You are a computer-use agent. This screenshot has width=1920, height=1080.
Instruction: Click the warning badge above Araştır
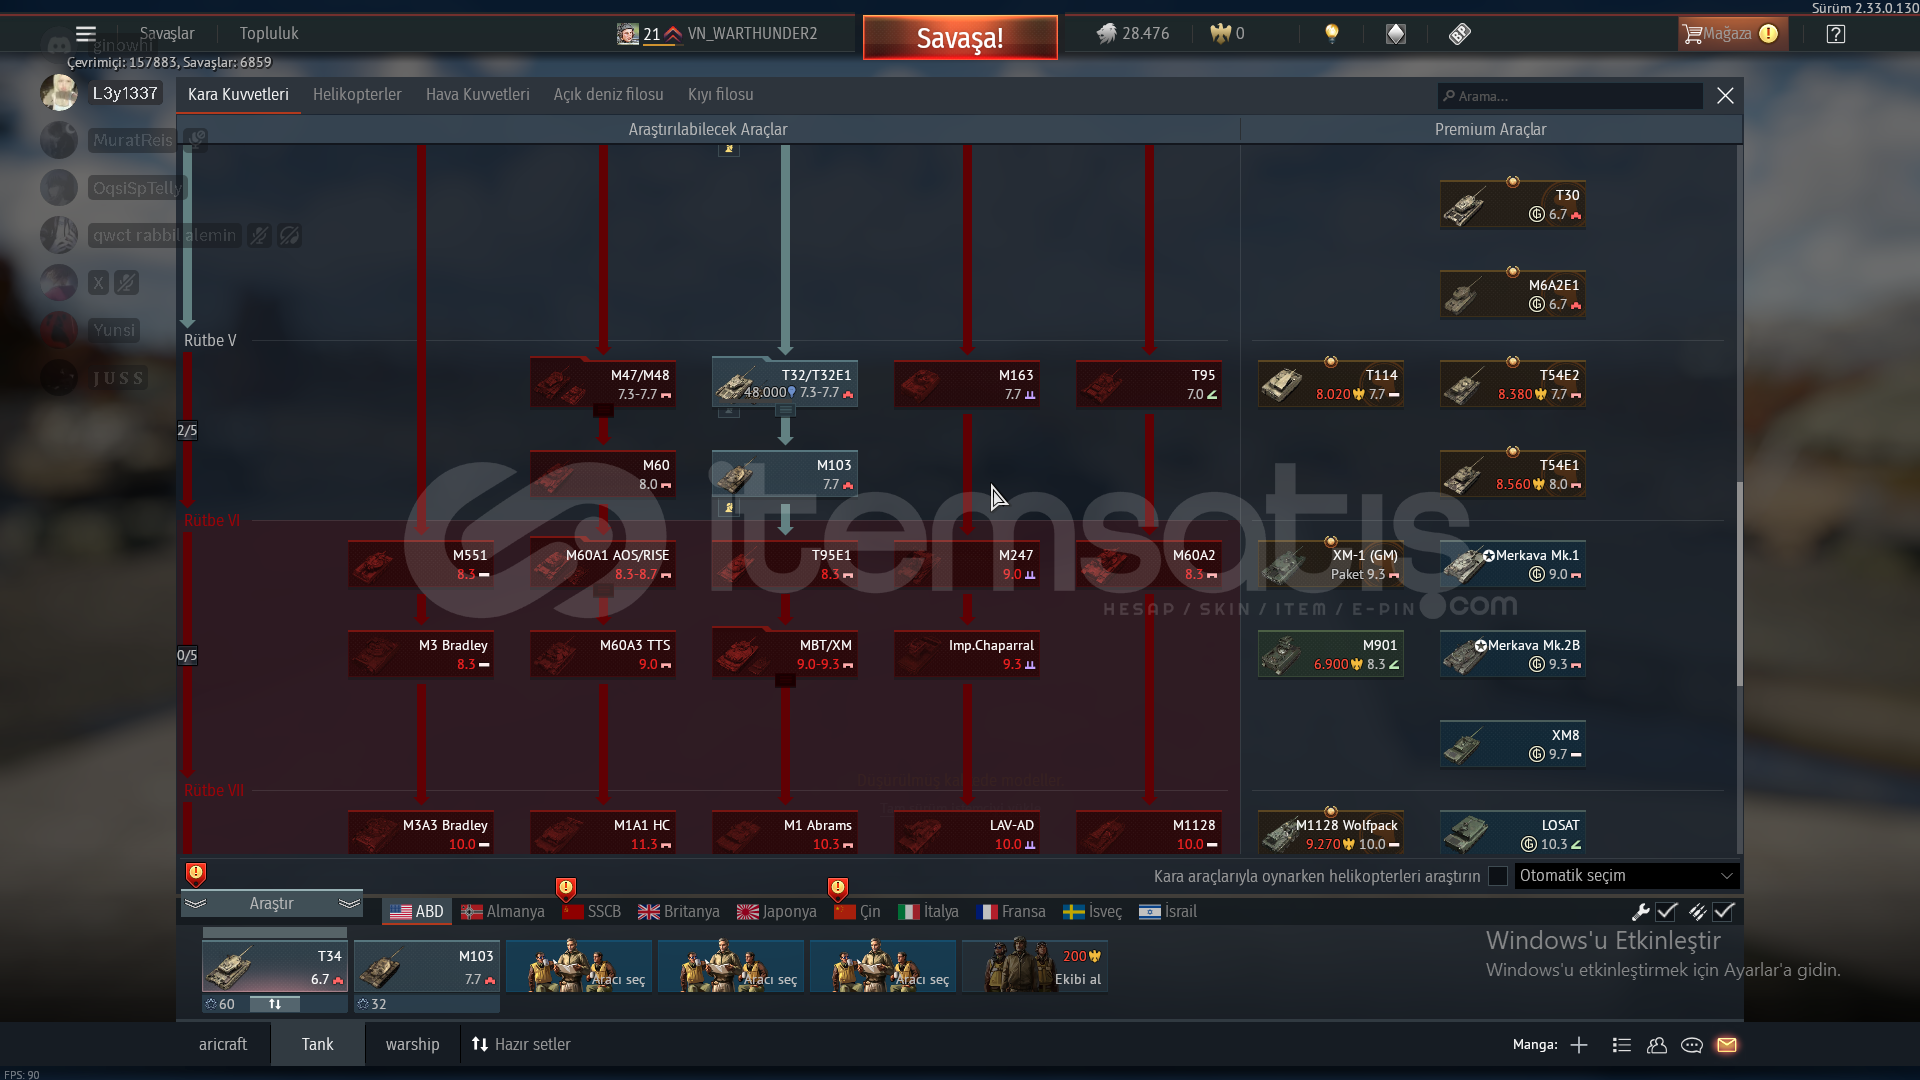click(x=196, y=875)
